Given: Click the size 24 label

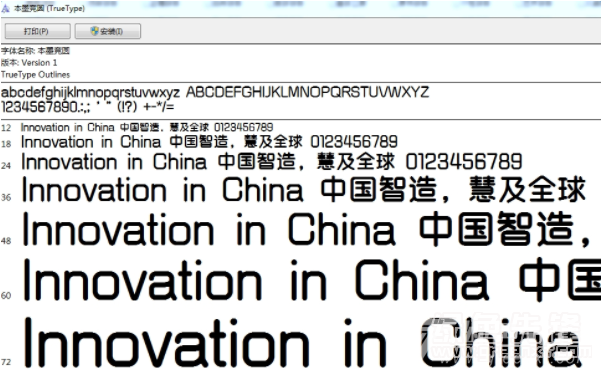Looking at the screenshot, I should pos(6,165).
